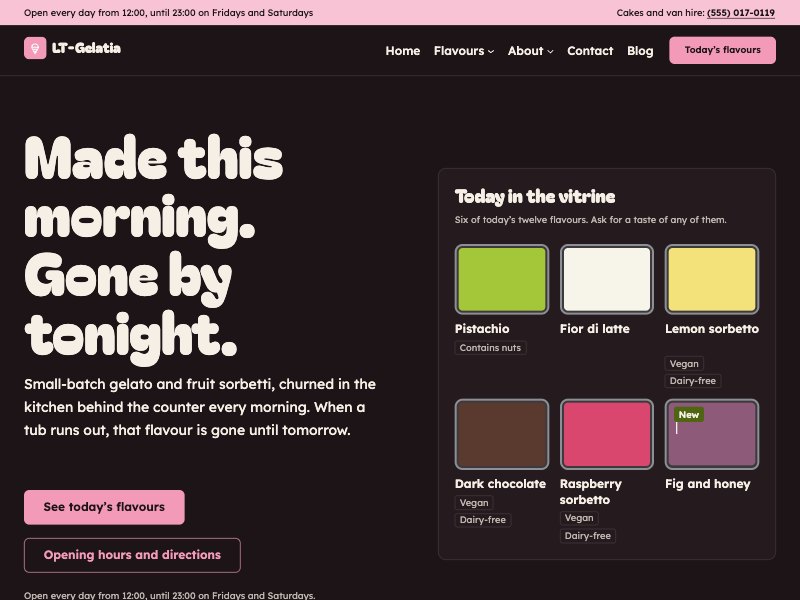800x600 pixels.
Task: Click the Vegan tag under Lemon sorbetto
Action: pos(684,364)
